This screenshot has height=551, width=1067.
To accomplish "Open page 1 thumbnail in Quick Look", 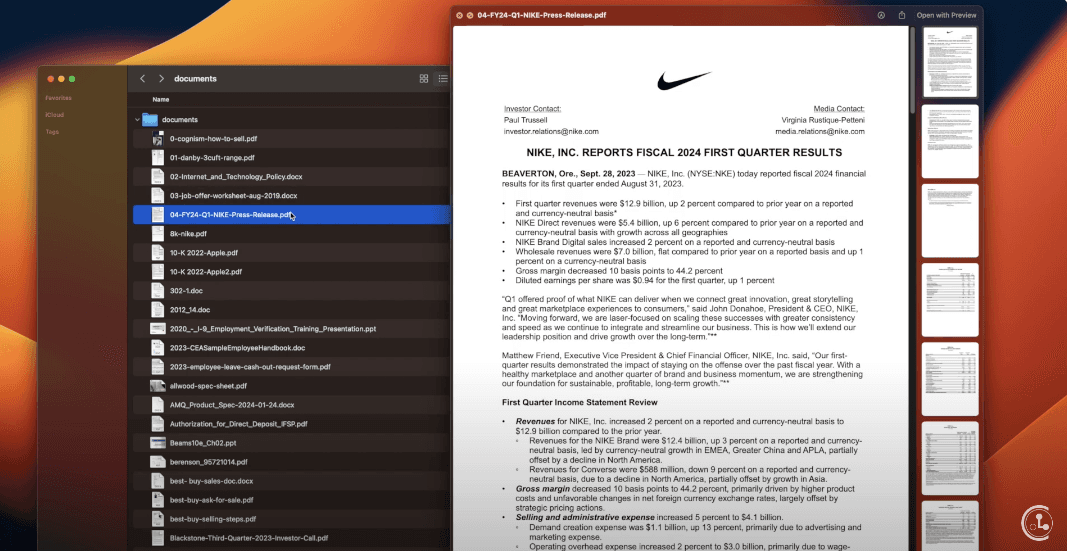I will pos(950,62).
